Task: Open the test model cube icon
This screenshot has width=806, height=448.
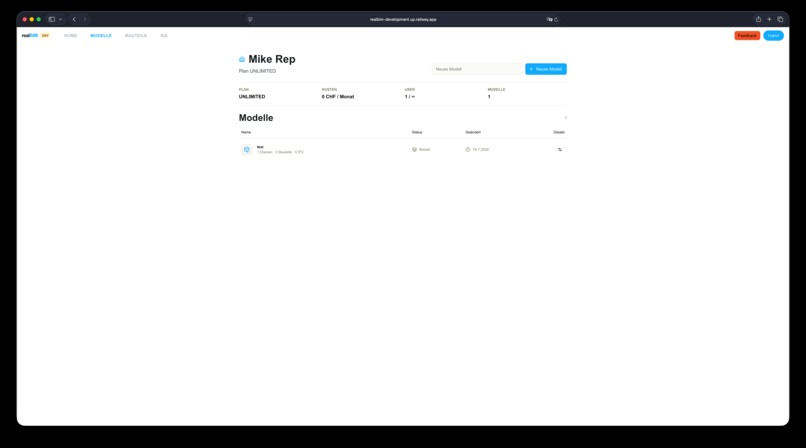Action: (x=247, y=150)
